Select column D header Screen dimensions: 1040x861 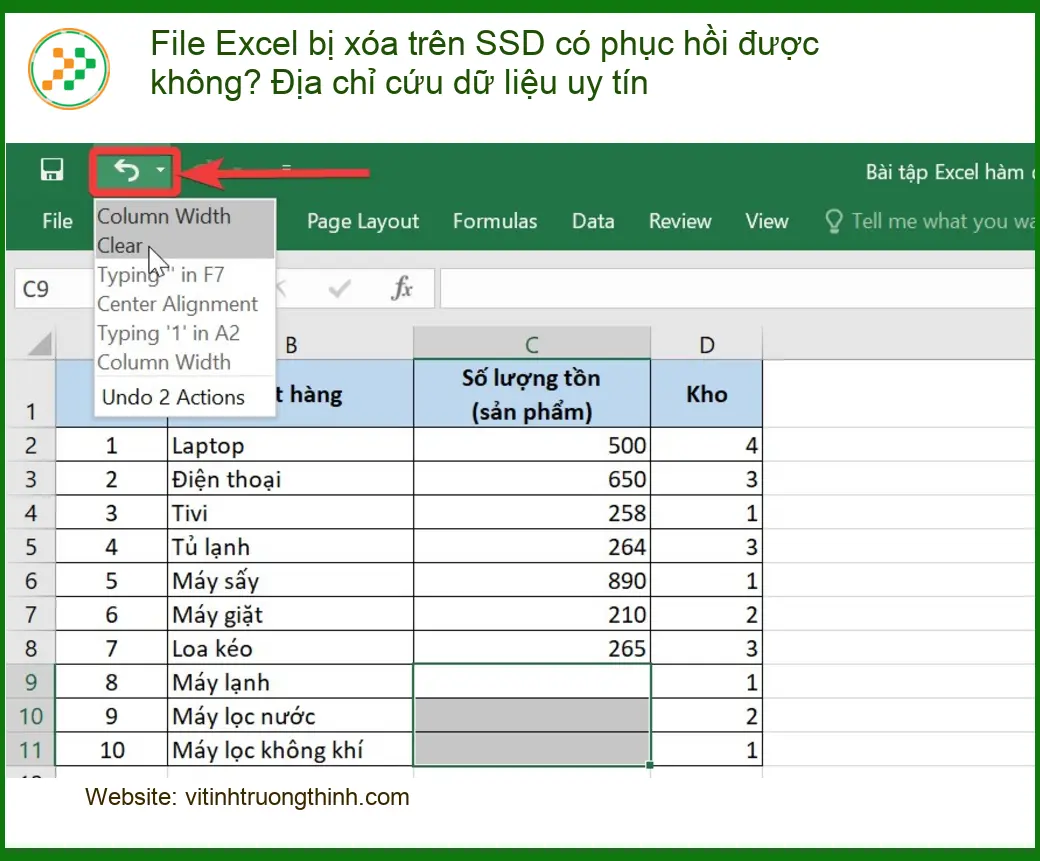tap(707, 344)
